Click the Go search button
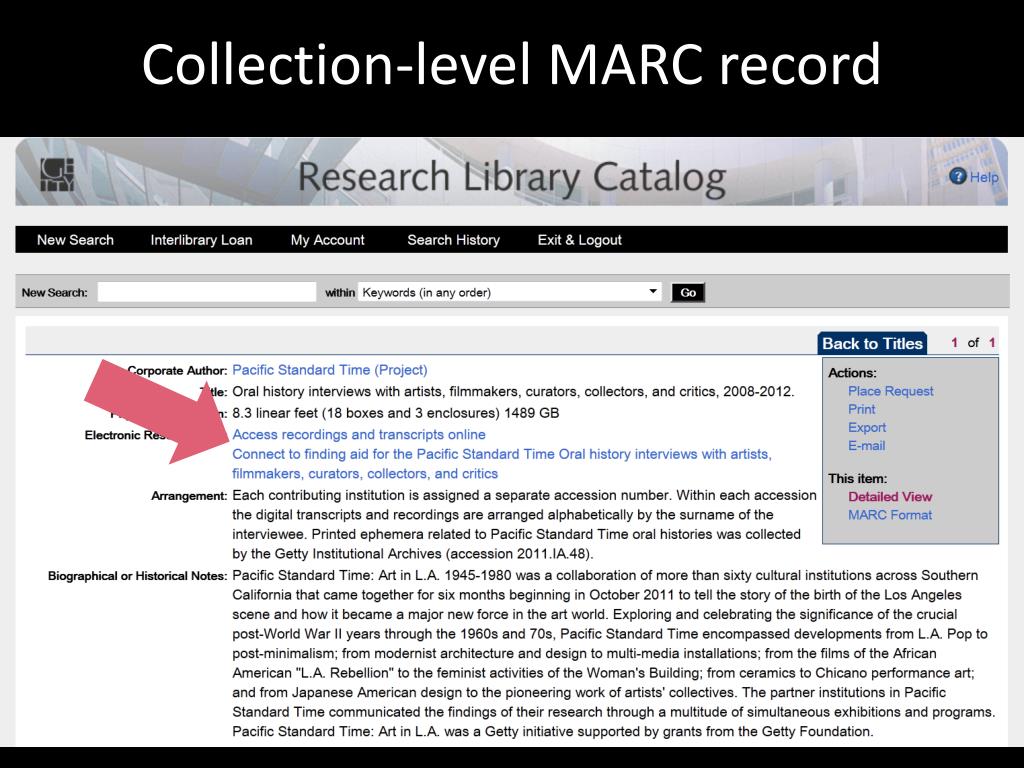This screenshot has height=768, width=1024. pyautogui.click(x=688, y=293)
